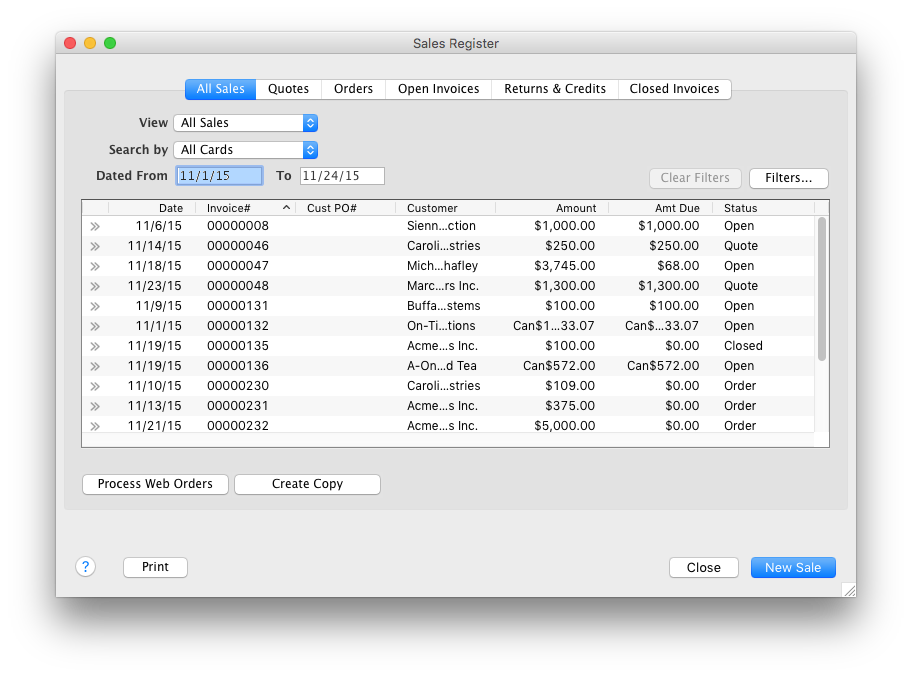Select customer Sienn...ction

441,226
